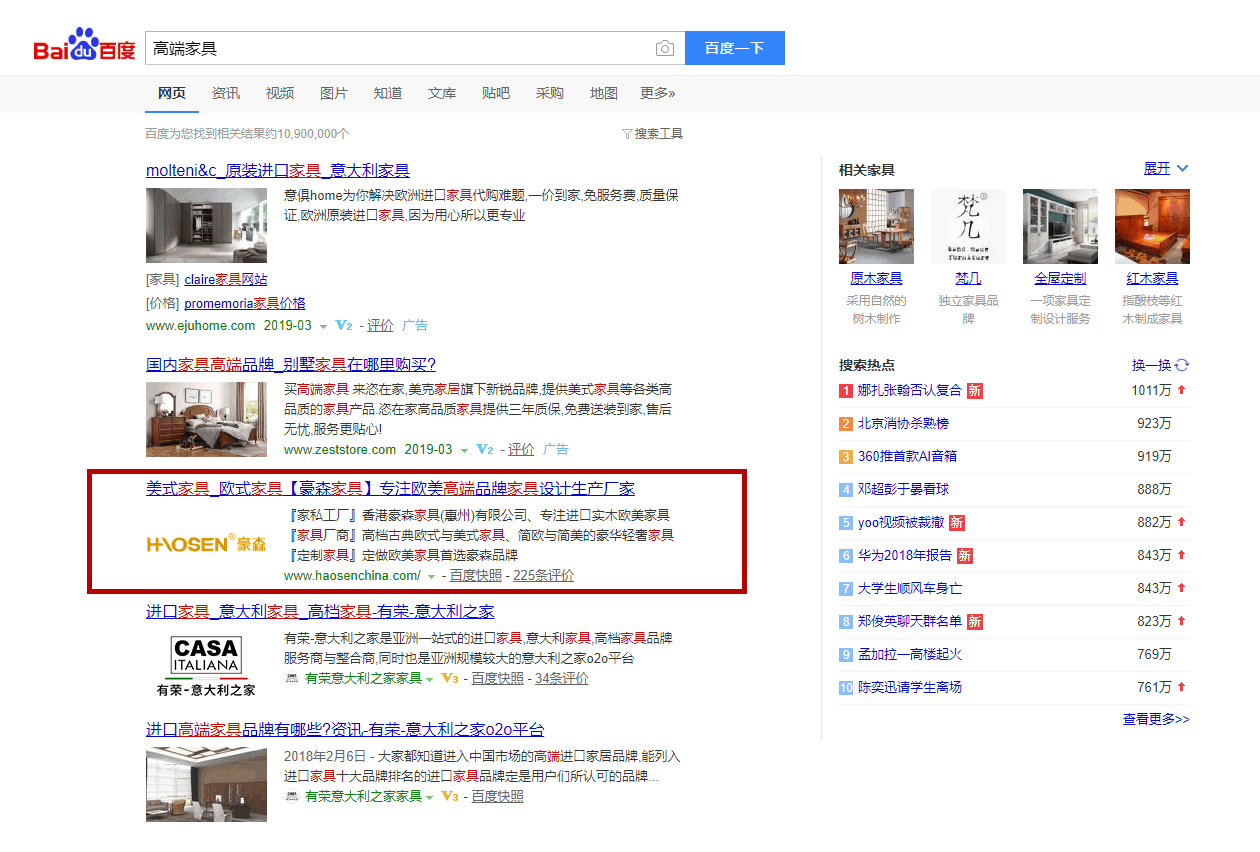Expand dropdown arrow after zeststore.com 2019-03
Screen dimensions: 1260x852
tap(465, 451)
